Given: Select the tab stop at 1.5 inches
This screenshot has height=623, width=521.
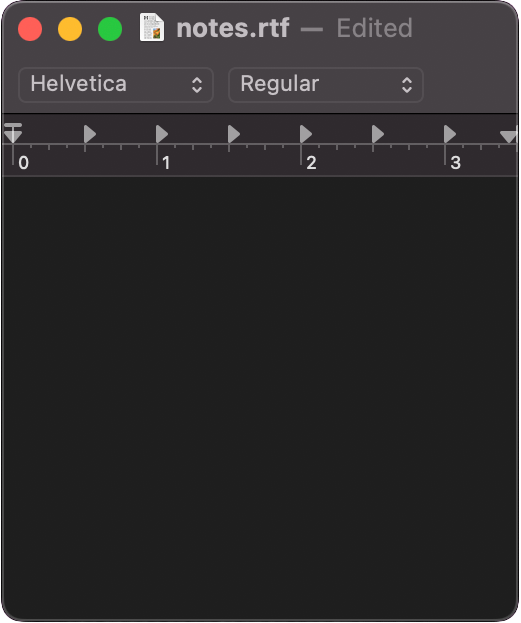Looking at the screenshot, I should (234, 134).
